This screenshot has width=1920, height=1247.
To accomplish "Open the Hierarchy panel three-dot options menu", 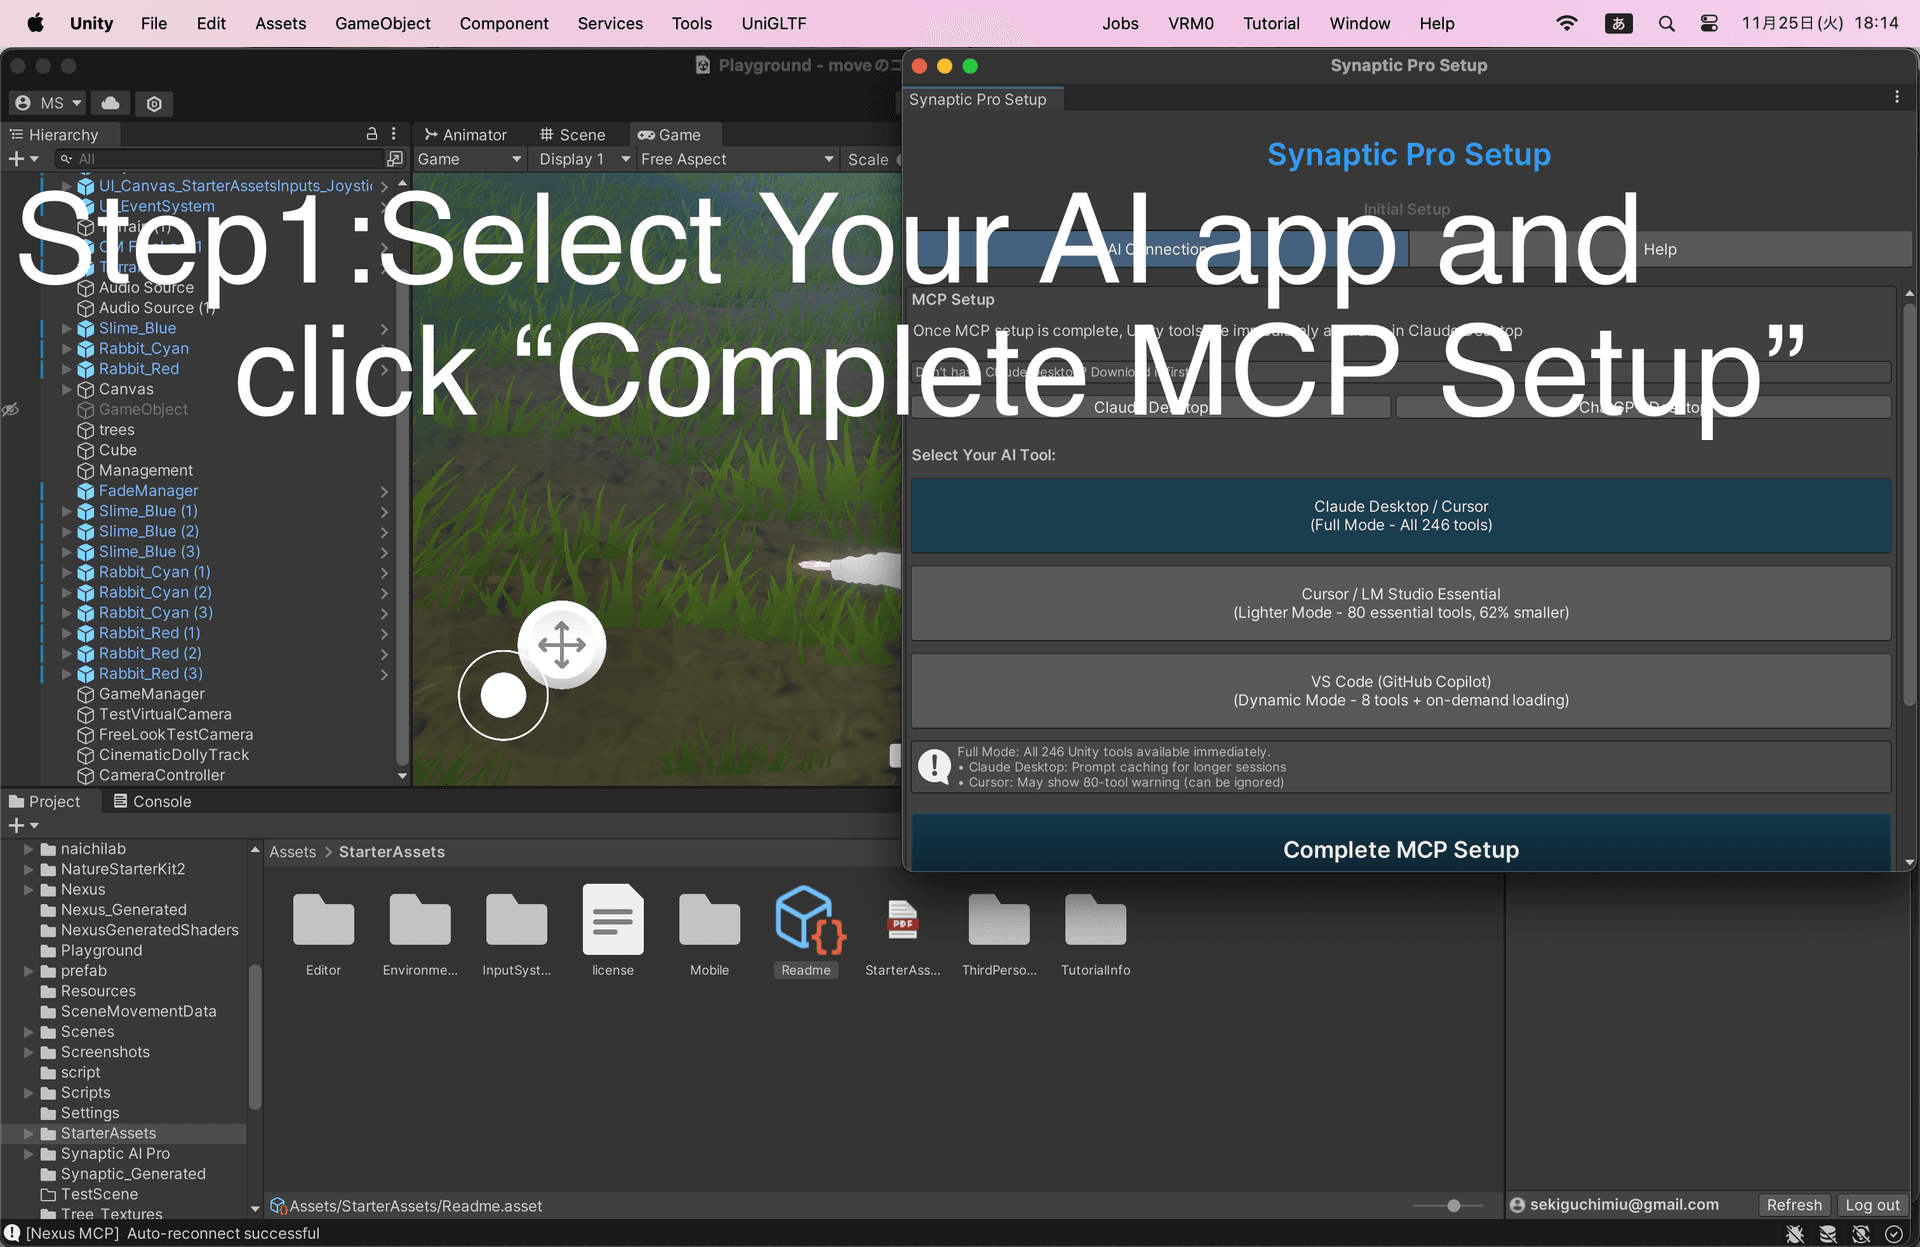I will tap(393, 133).
